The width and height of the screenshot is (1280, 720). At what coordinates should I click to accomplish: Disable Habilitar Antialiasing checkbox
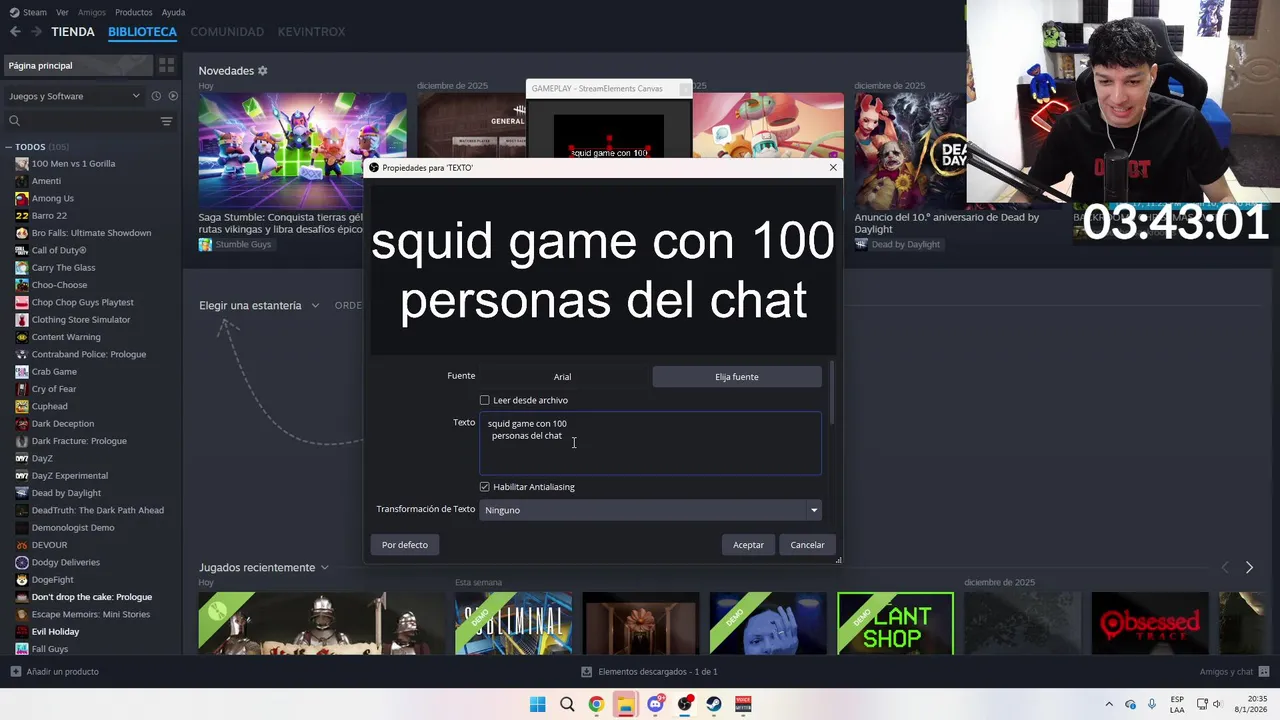click(485, 487)
